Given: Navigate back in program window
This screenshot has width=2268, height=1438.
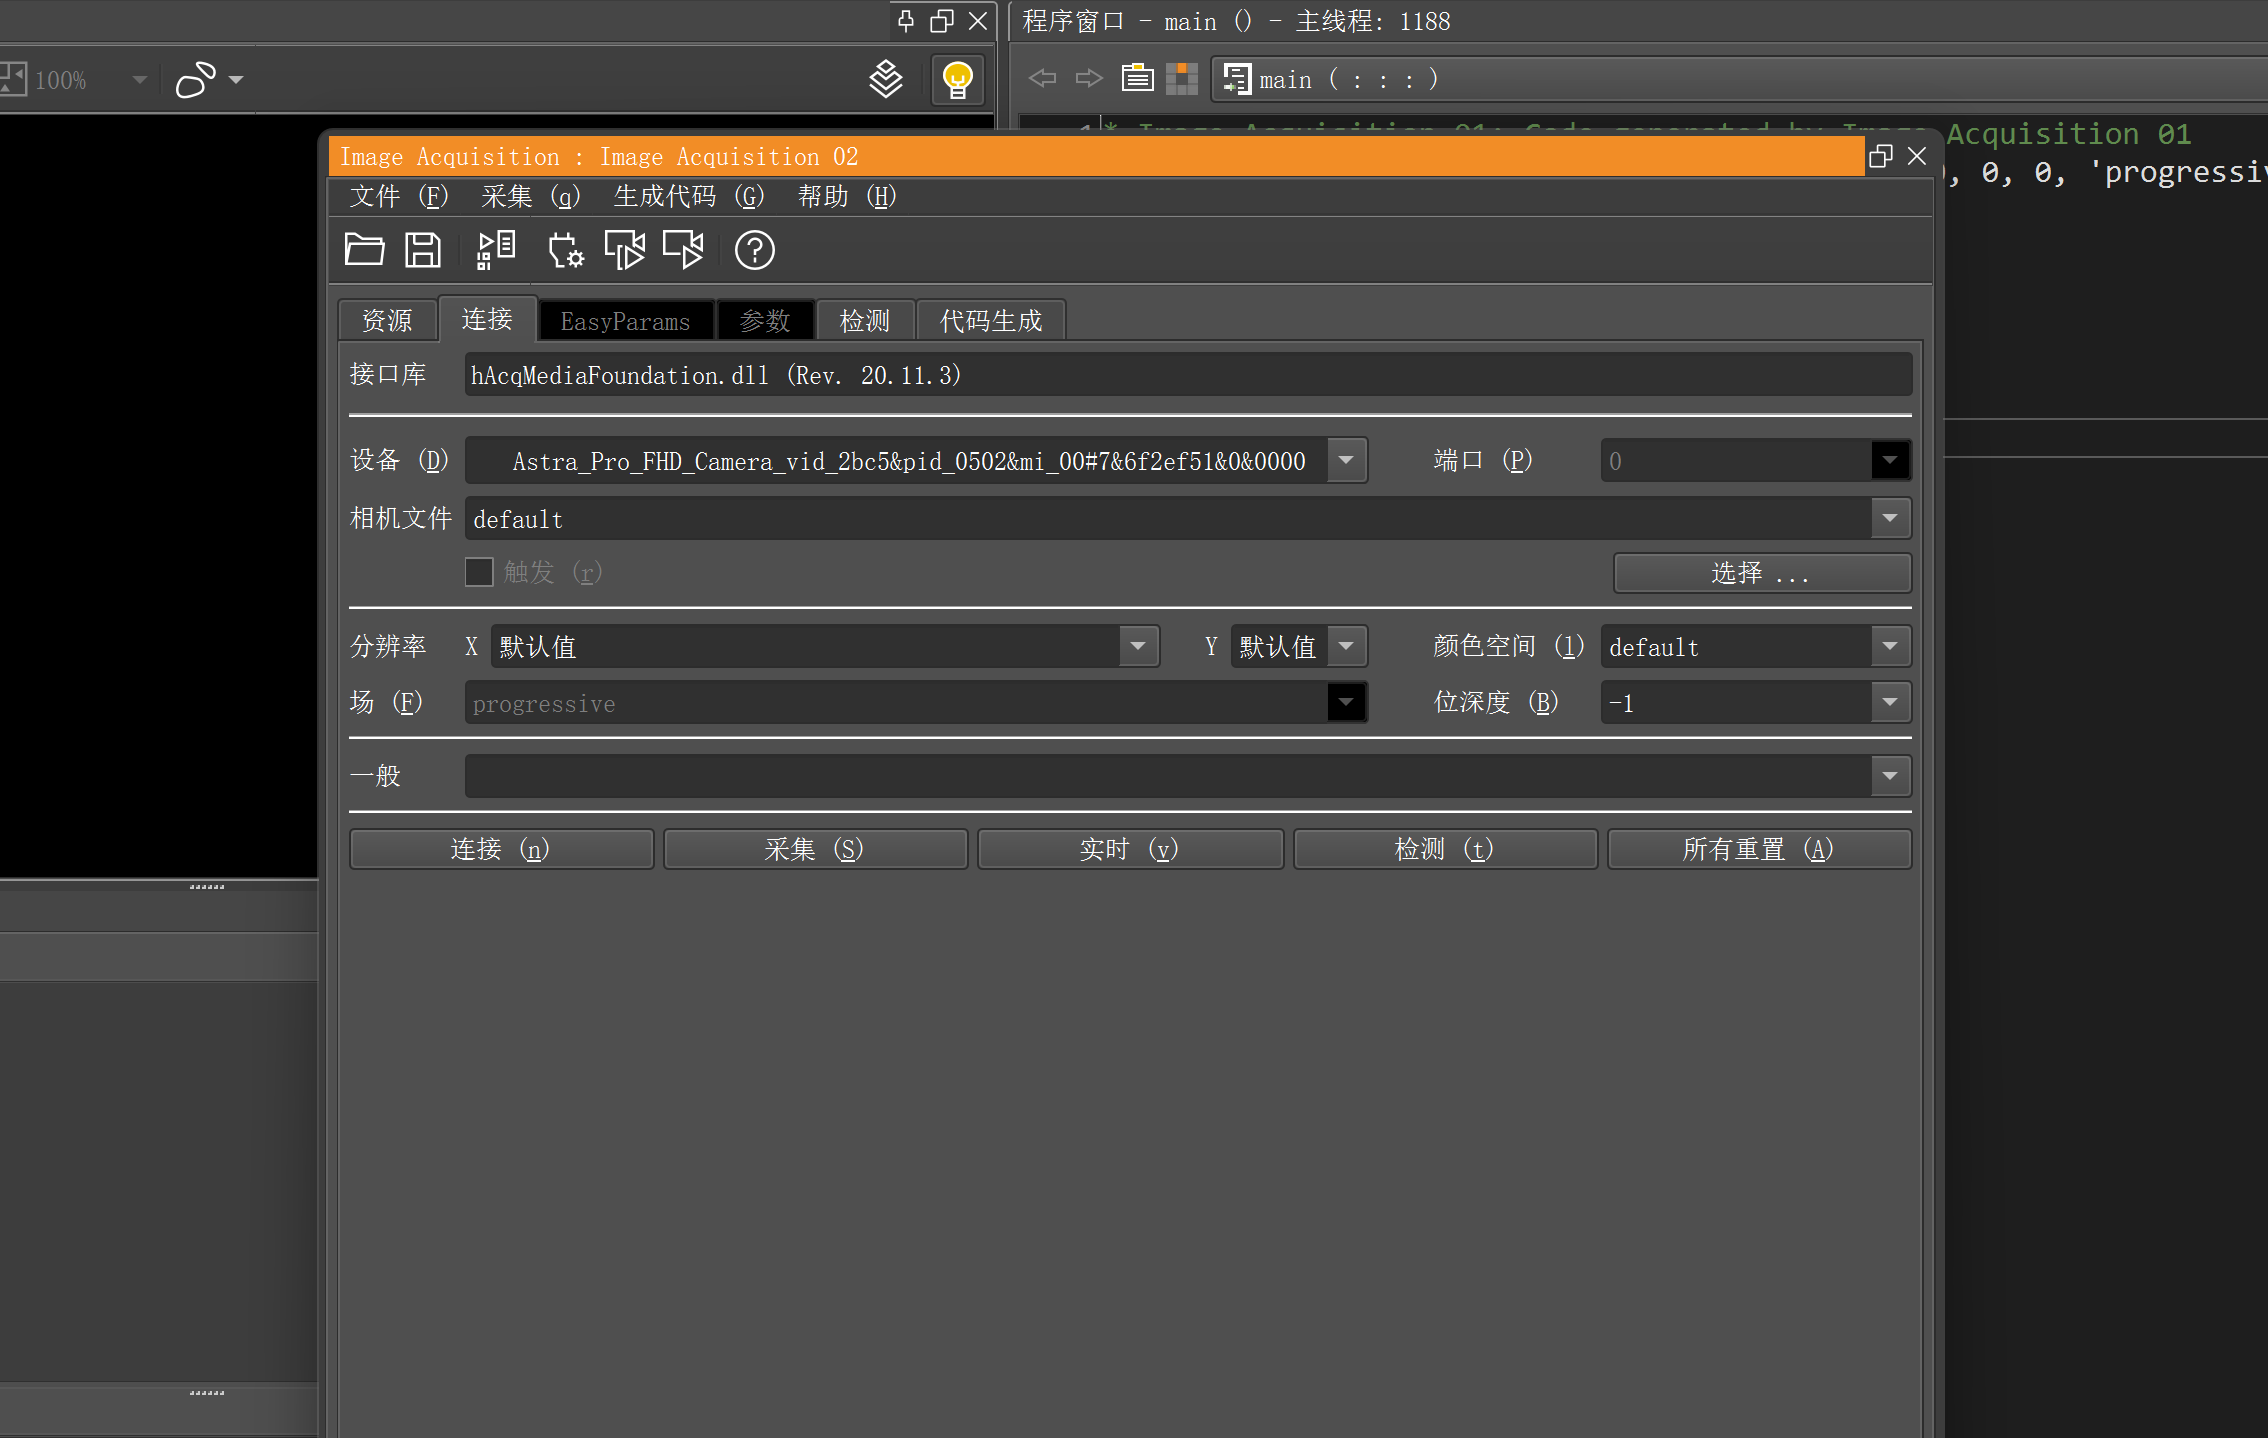Looking at the screenshot, I should pos(1042,78).
